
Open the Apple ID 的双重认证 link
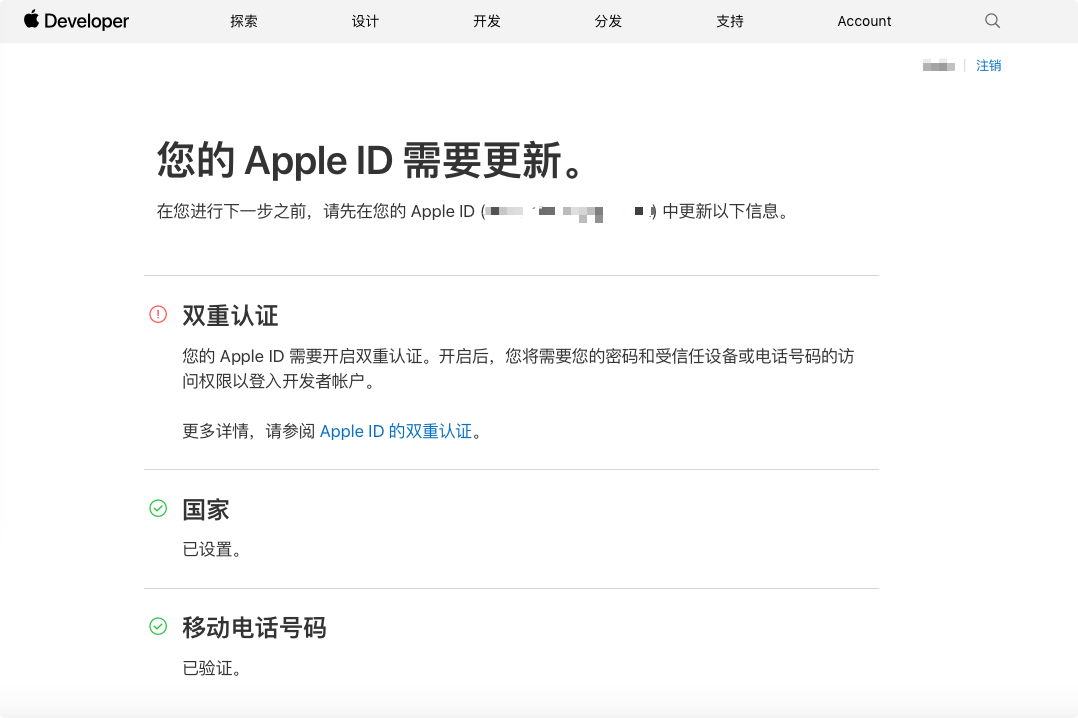396,431
